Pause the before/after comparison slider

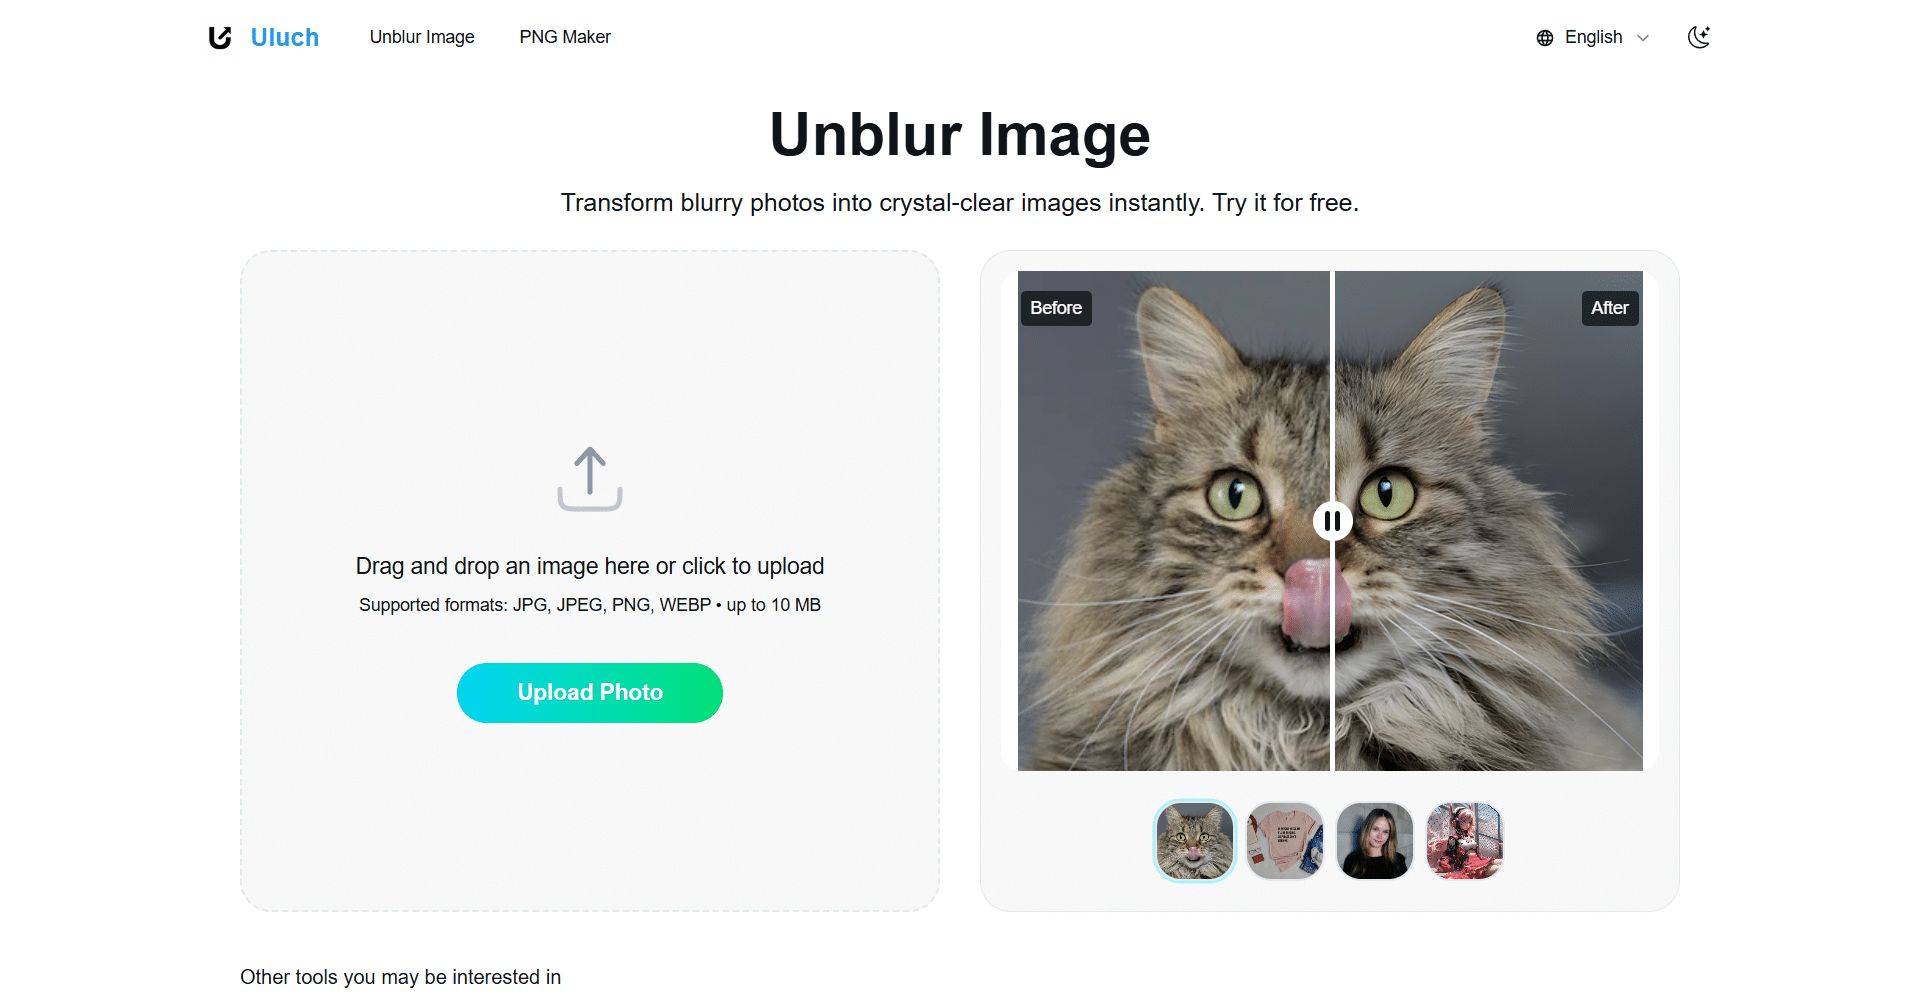[1332, 521]
